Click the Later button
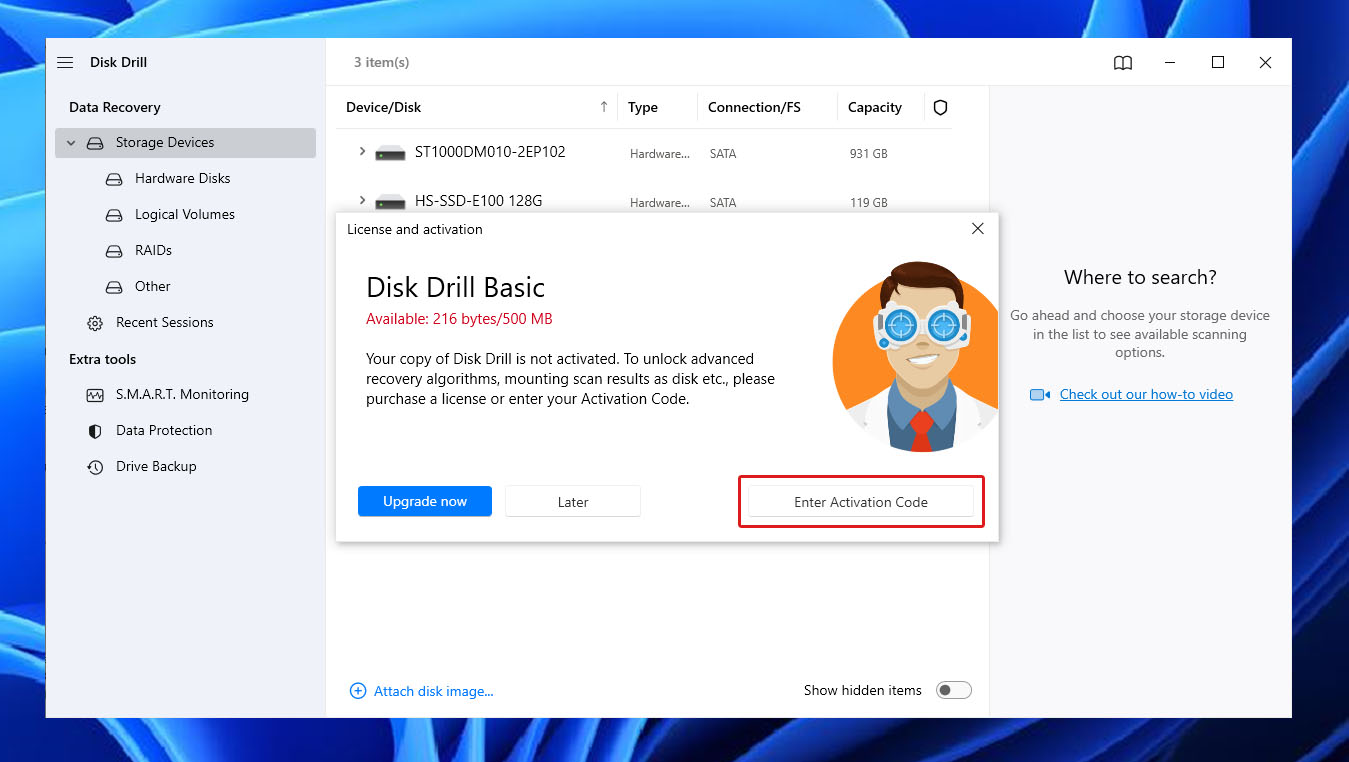1349x762 pixels. pos(573,501)
